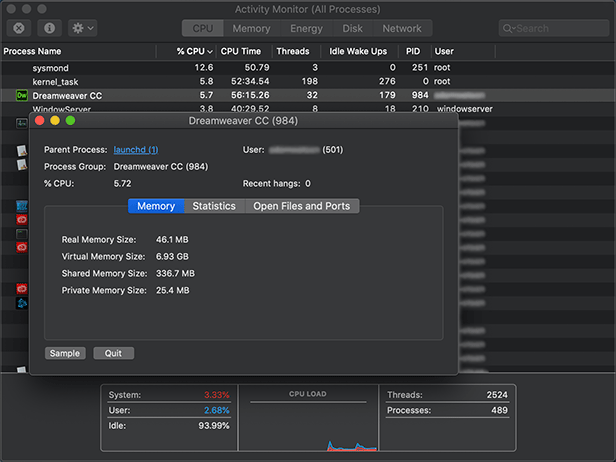Click the System percentage 3.33%
Viewport: 616px width, 462px height.
[216, 395]
